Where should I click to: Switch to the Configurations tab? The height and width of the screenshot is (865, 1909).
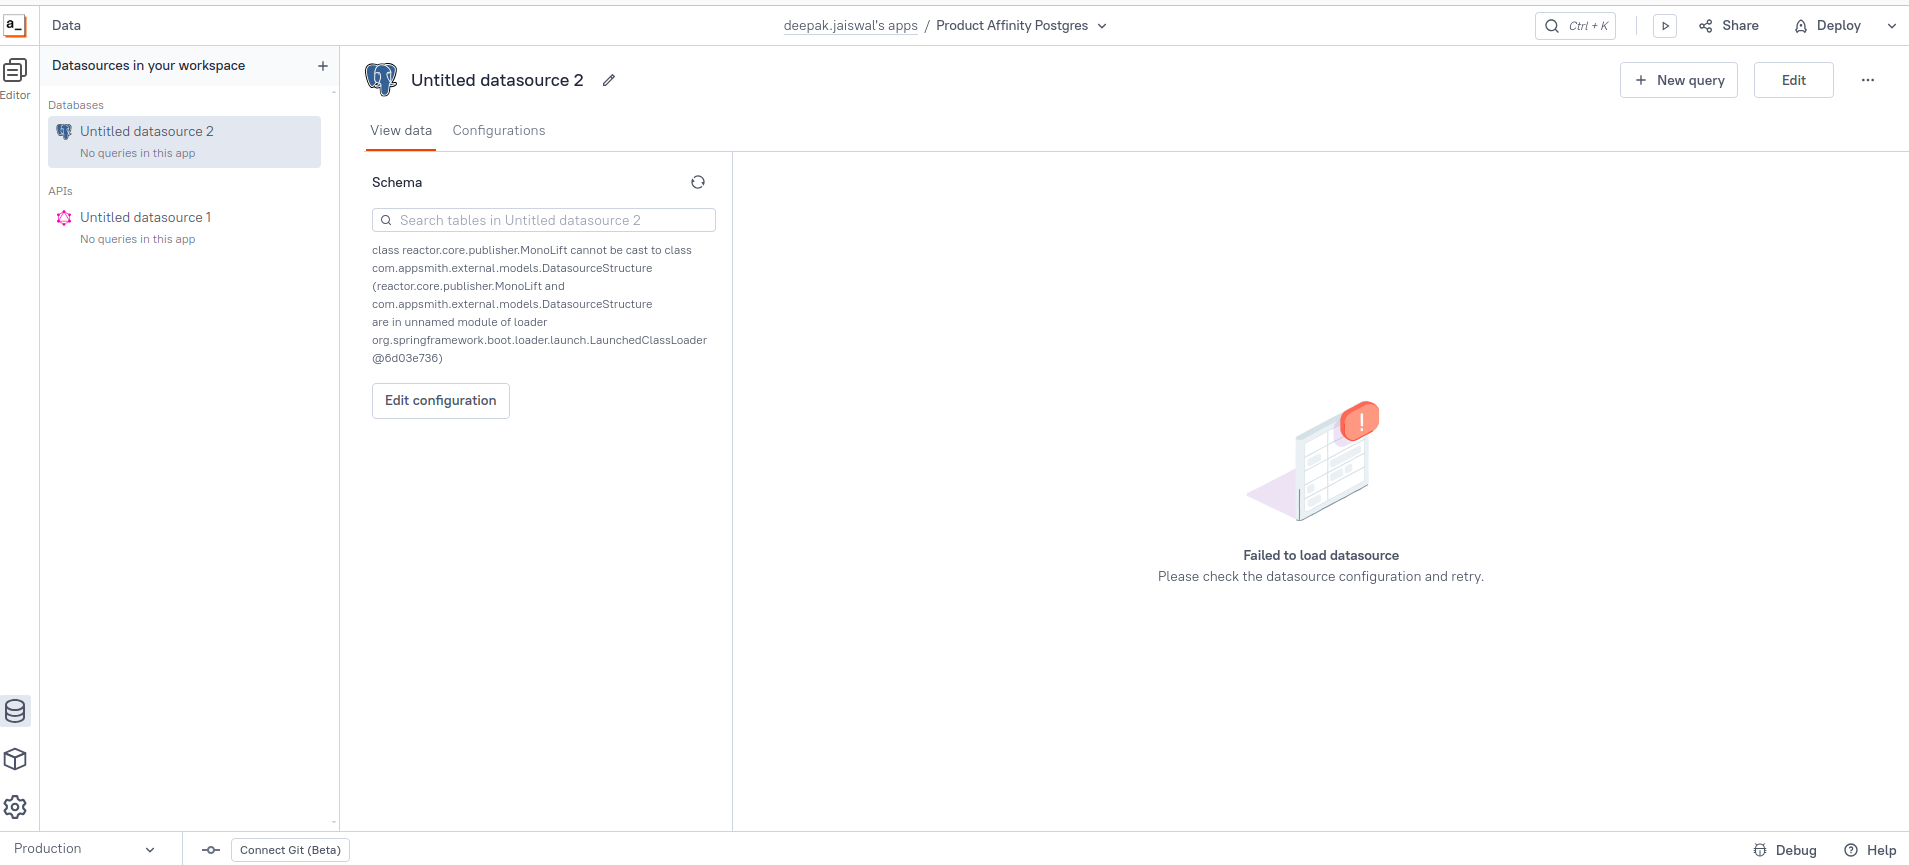[x=499, y=130]
